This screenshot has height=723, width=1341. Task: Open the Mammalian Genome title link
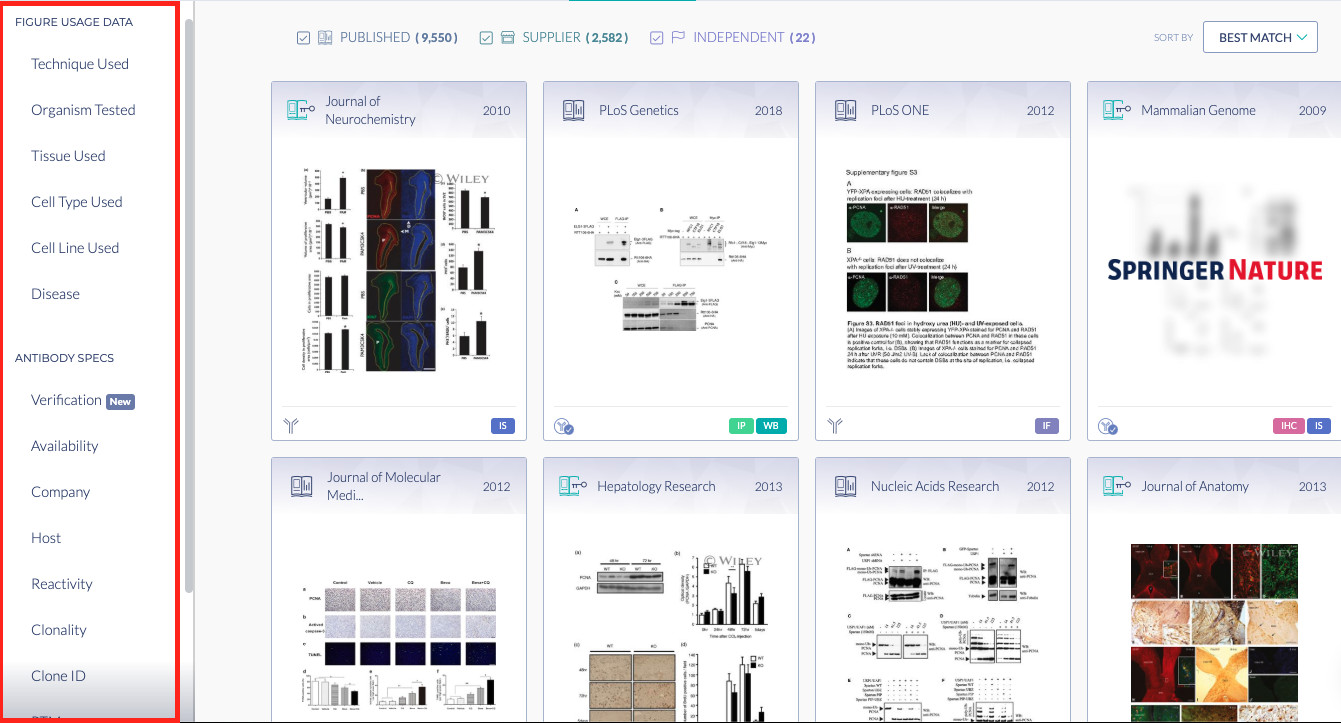[1198, 110]
